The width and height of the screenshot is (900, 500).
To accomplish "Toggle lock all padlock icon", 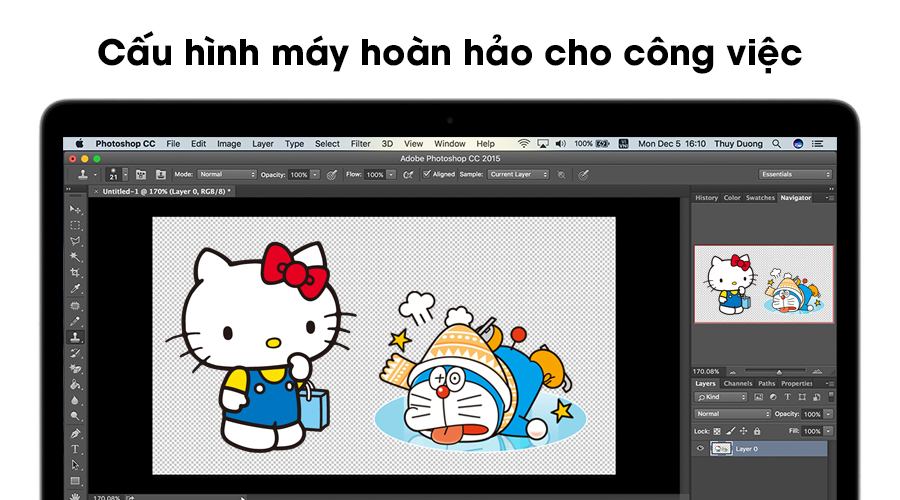I will [x=757, y=431].
